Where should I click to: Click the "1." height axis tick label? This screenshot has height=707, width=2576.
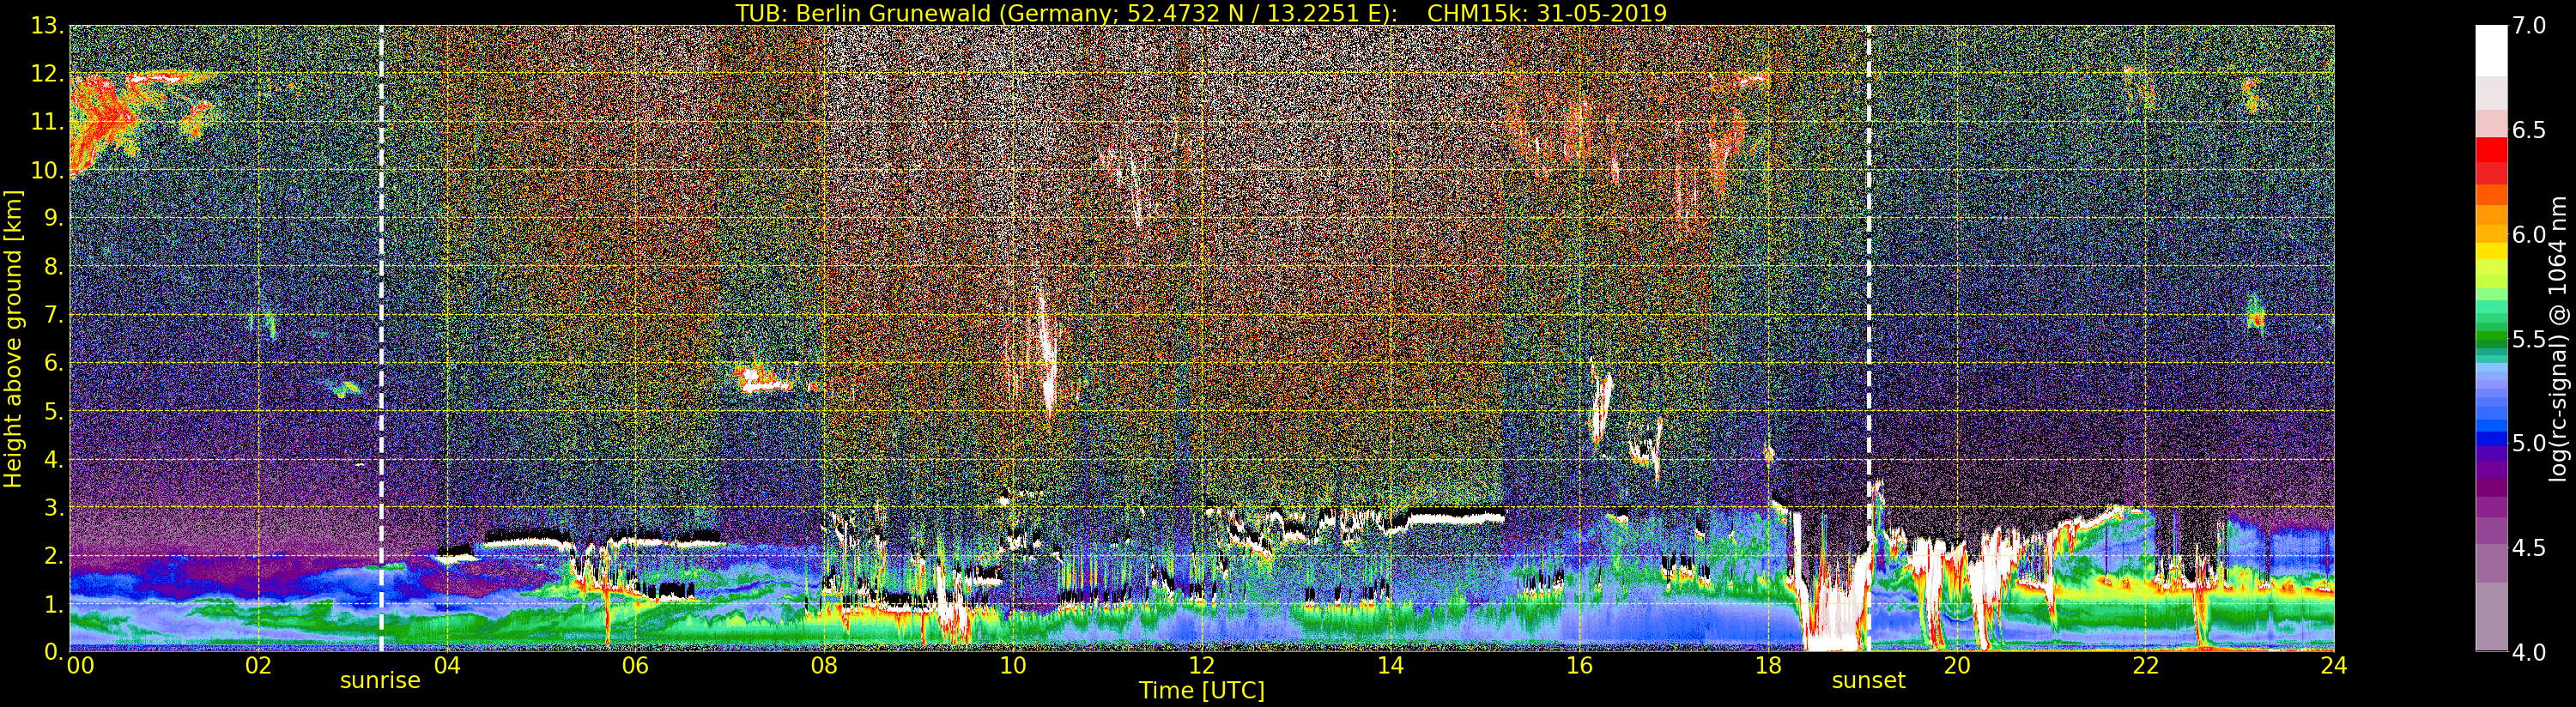[x=55, y=603]
